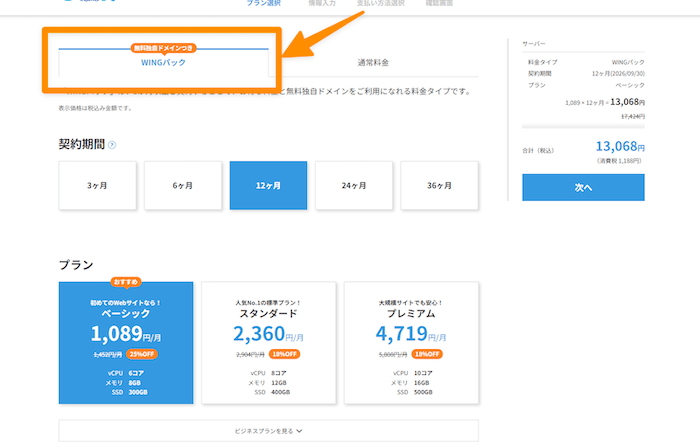Select the highlighted 12ヶ月 period option
This screenshot has width=700, height=446.
(268, 186)
